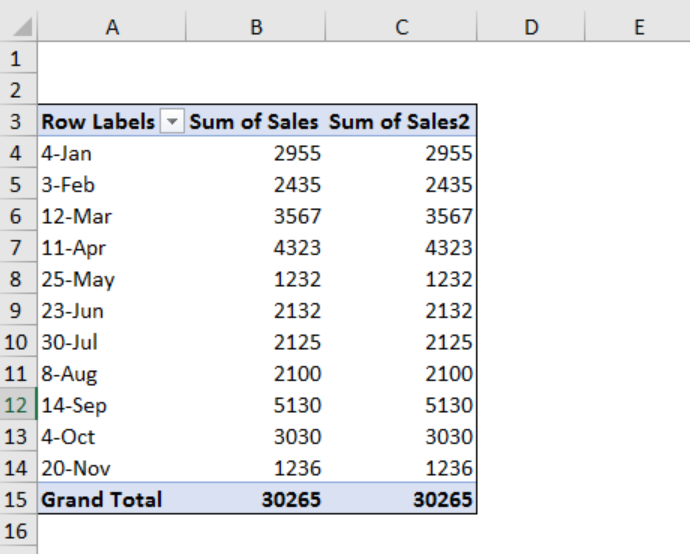
Task: Open the Row Labels filter dropdown
Action: 172,121
